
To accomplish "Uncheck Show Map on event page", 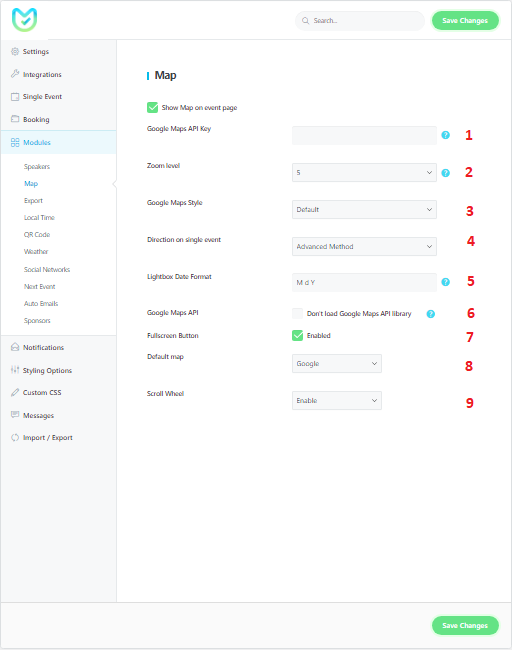I will [152, 108].
